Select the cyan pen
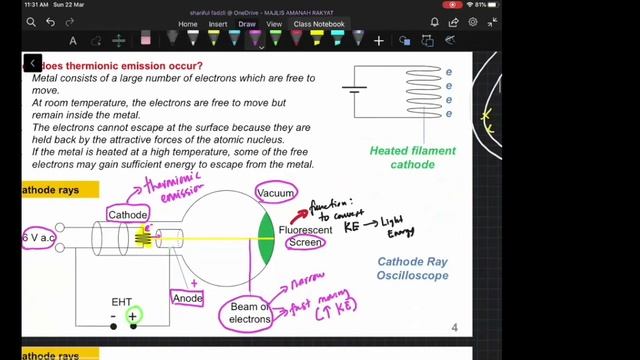Viewport: 640px width, 360px height. pos(234,38)
